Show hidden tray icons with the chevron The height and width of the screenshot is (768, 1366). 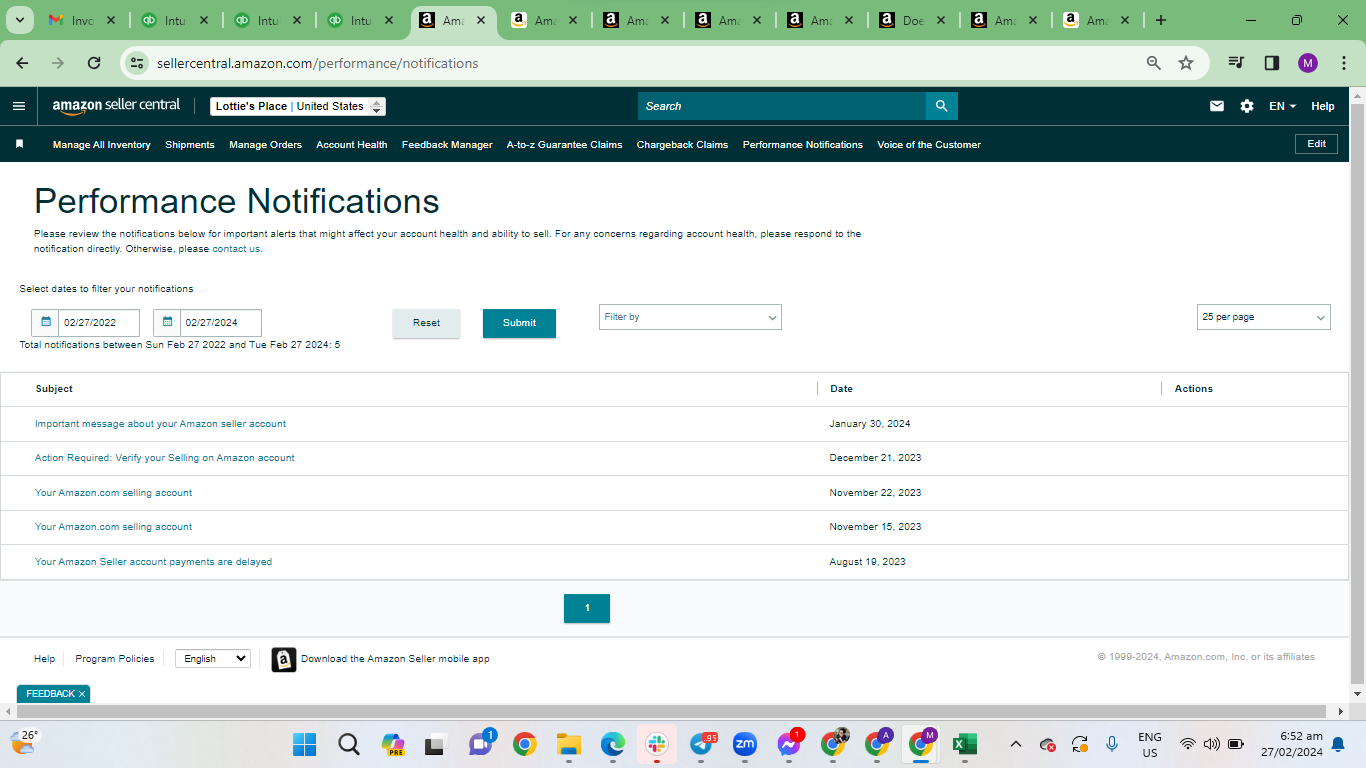pyautogui.click(x=1016, y=744)
